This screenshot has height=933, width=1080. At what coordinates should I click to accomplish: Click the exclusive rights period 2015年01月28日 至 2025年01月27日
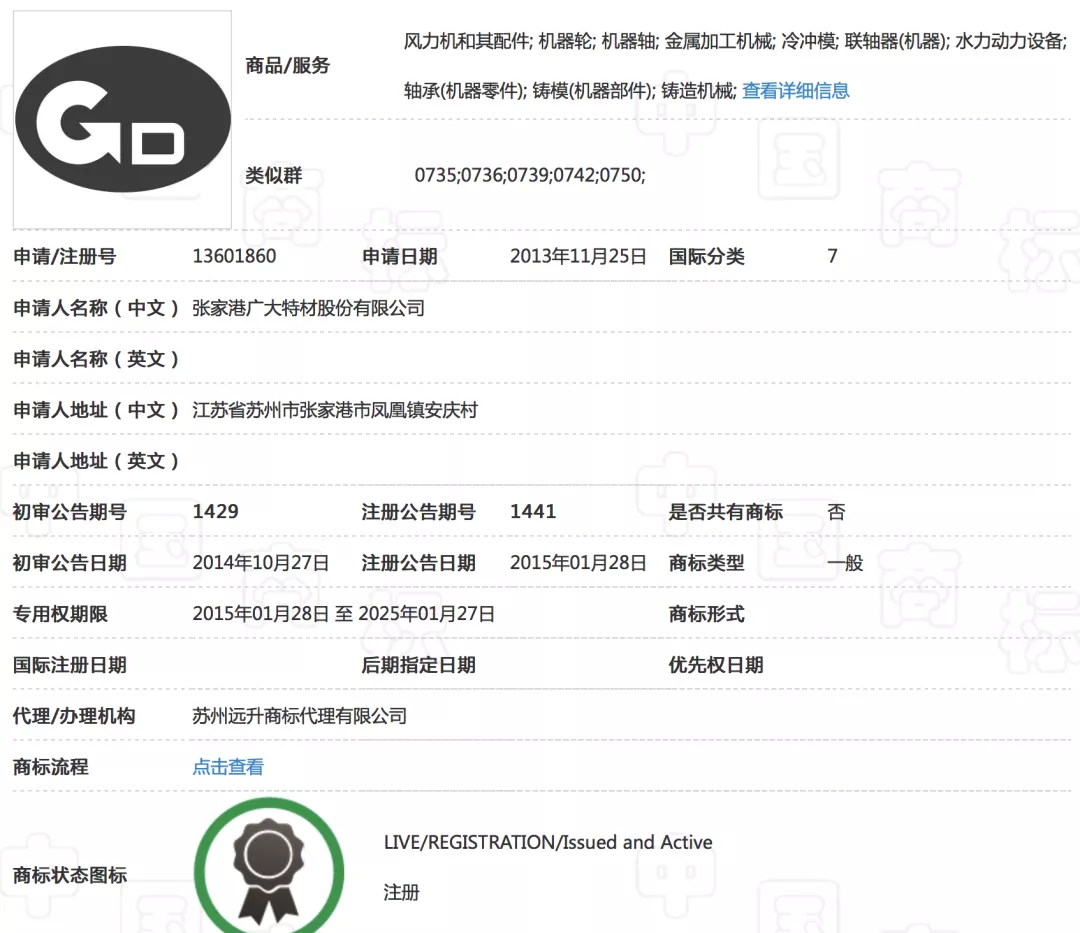(344, 614)
